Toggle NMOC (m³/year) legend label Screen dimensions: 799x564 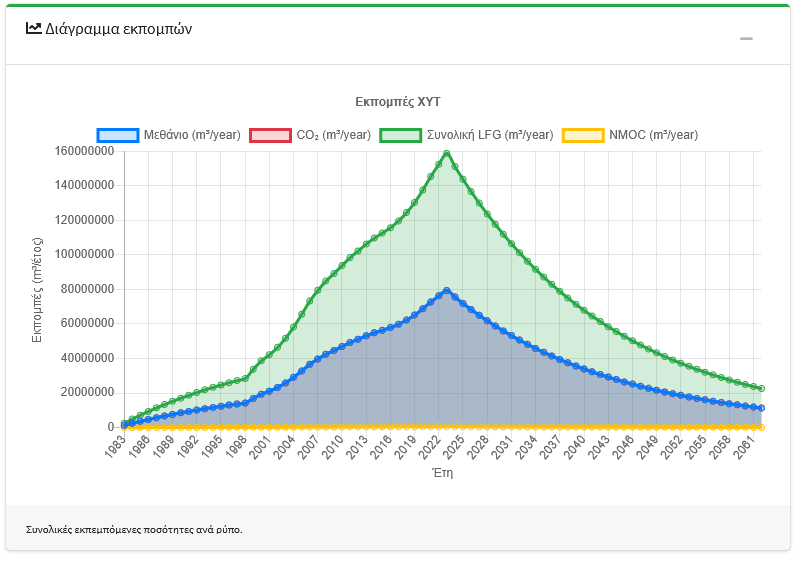tap(653, 135)
